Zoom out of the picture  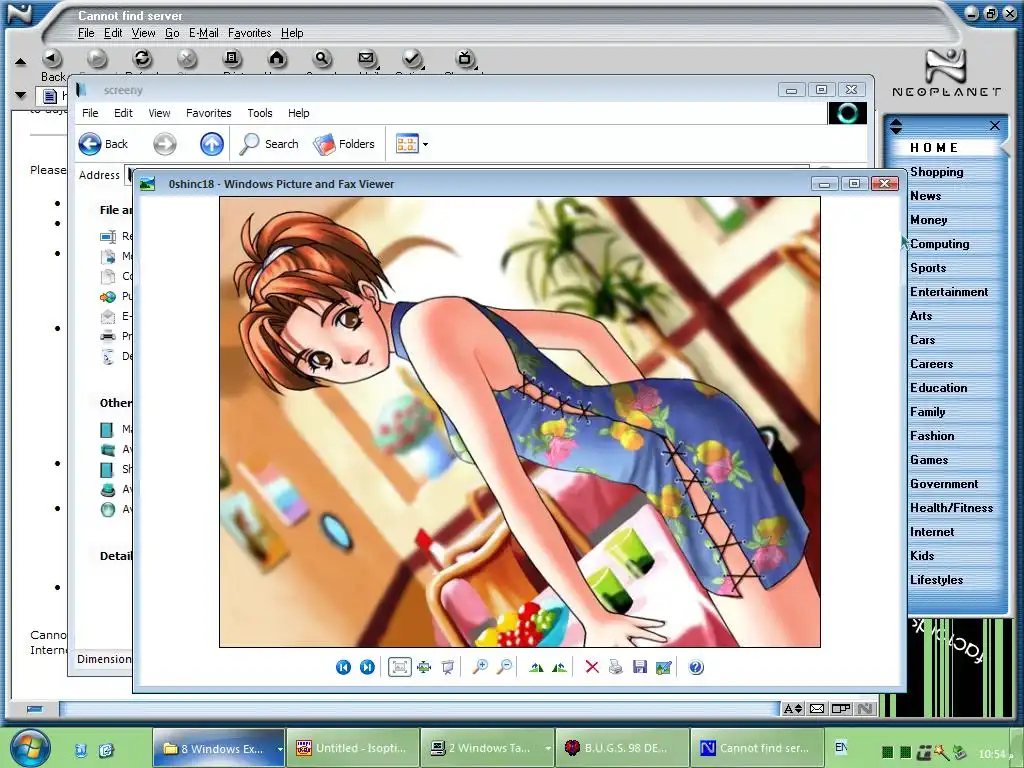(504, 667)
